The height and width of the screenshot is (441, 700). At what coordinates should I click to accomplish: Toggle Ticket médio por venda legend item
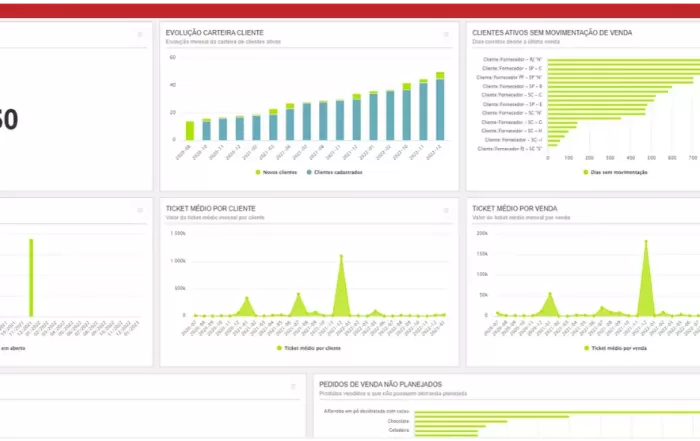[615, 347]
